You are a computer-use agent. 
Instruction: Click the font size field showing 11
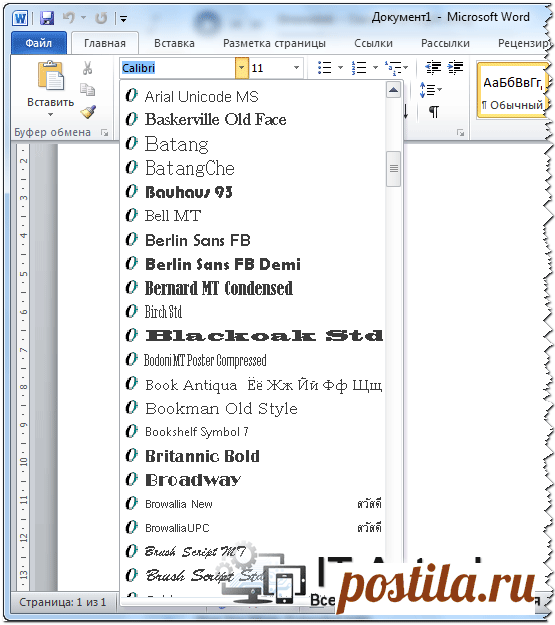(x=270, y=68)
